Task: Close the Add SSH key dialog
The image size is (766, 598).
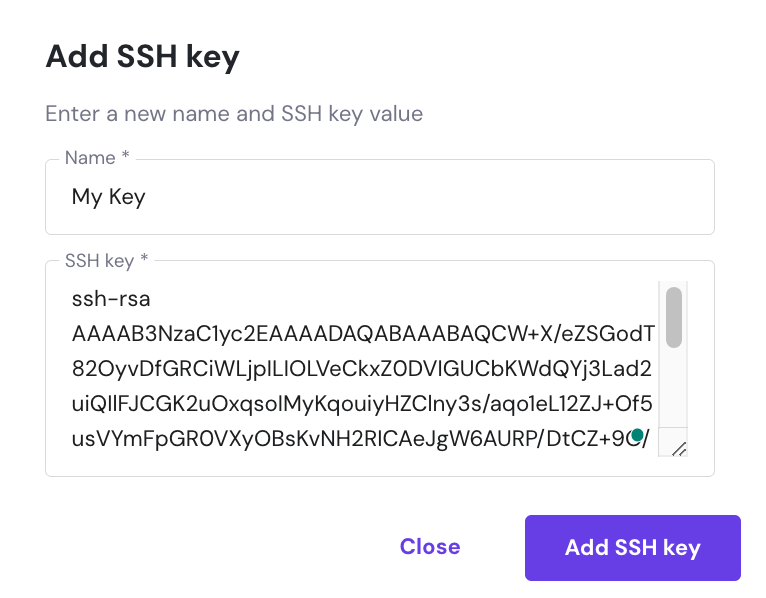Action: coord(430,547)
